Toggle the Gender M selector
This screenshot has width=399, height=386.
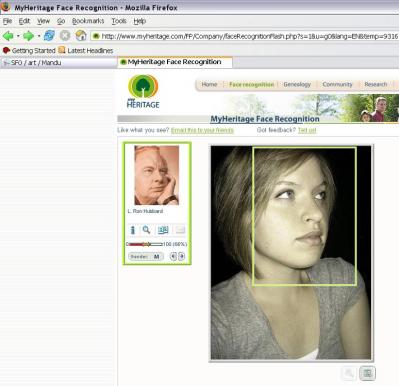[146, 257]
